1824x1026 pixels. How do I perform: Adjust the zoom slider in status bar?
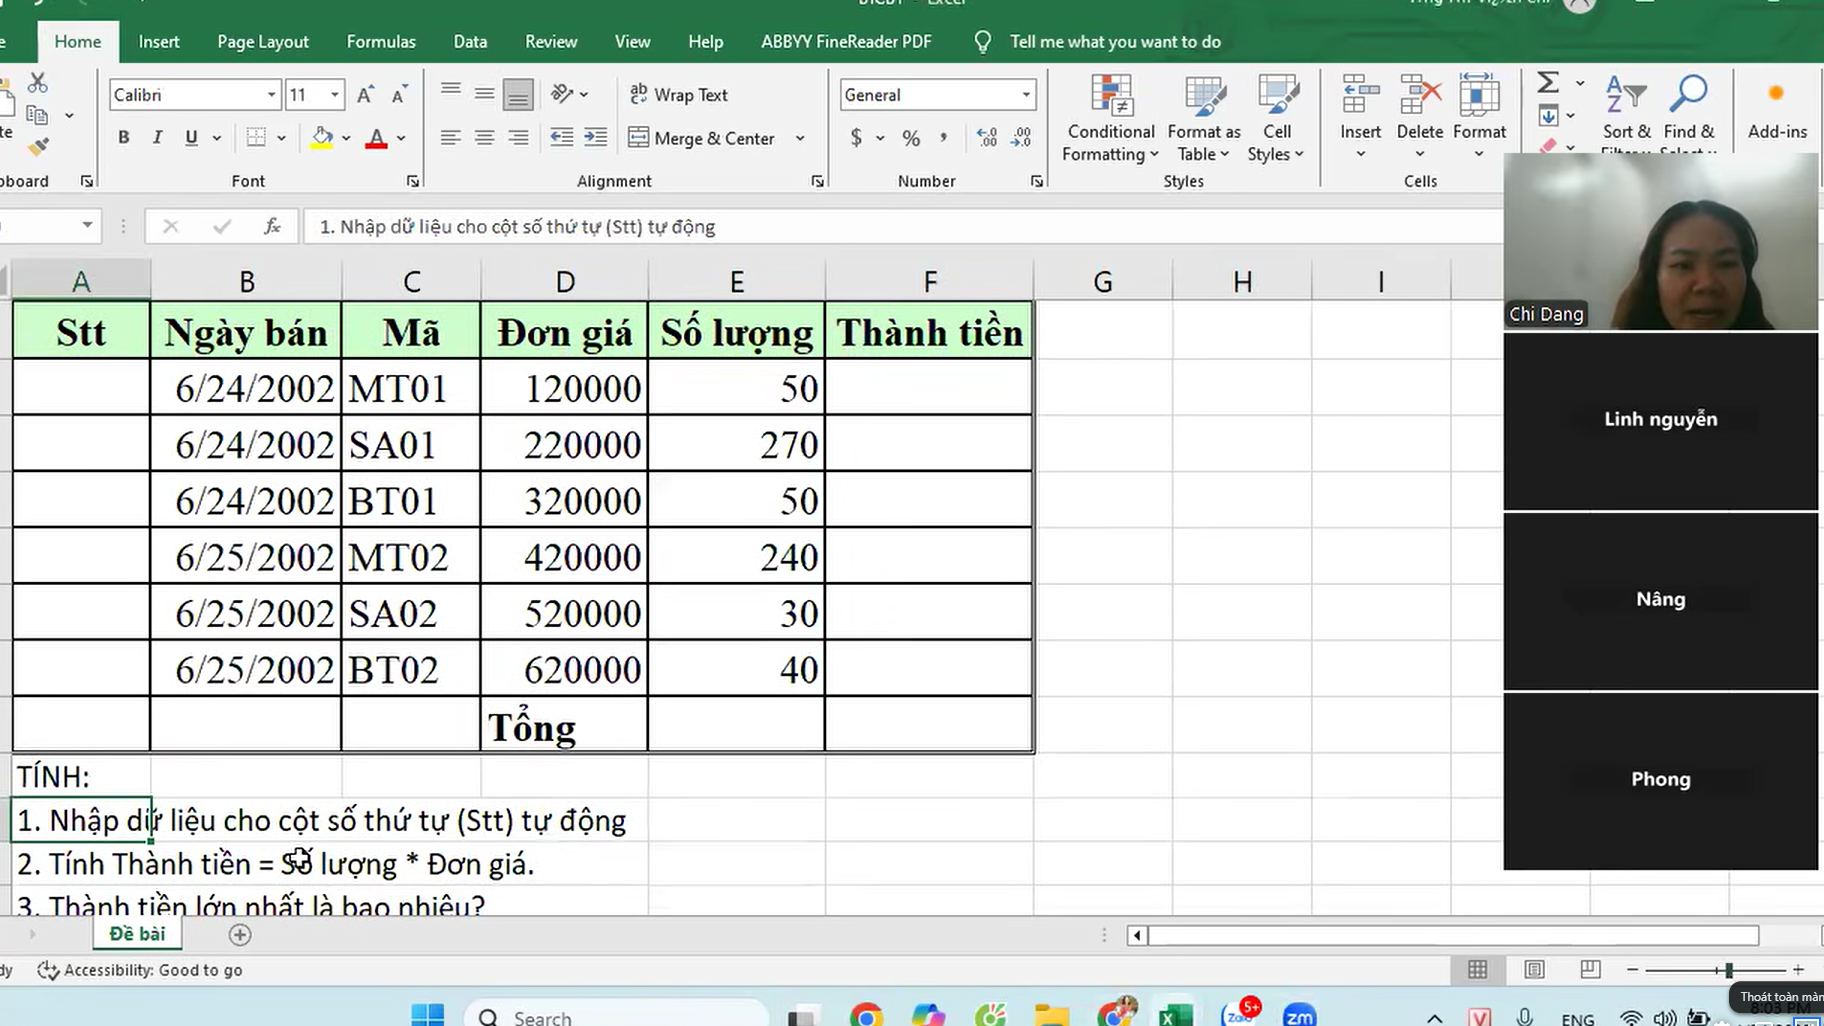point(1728,970)
